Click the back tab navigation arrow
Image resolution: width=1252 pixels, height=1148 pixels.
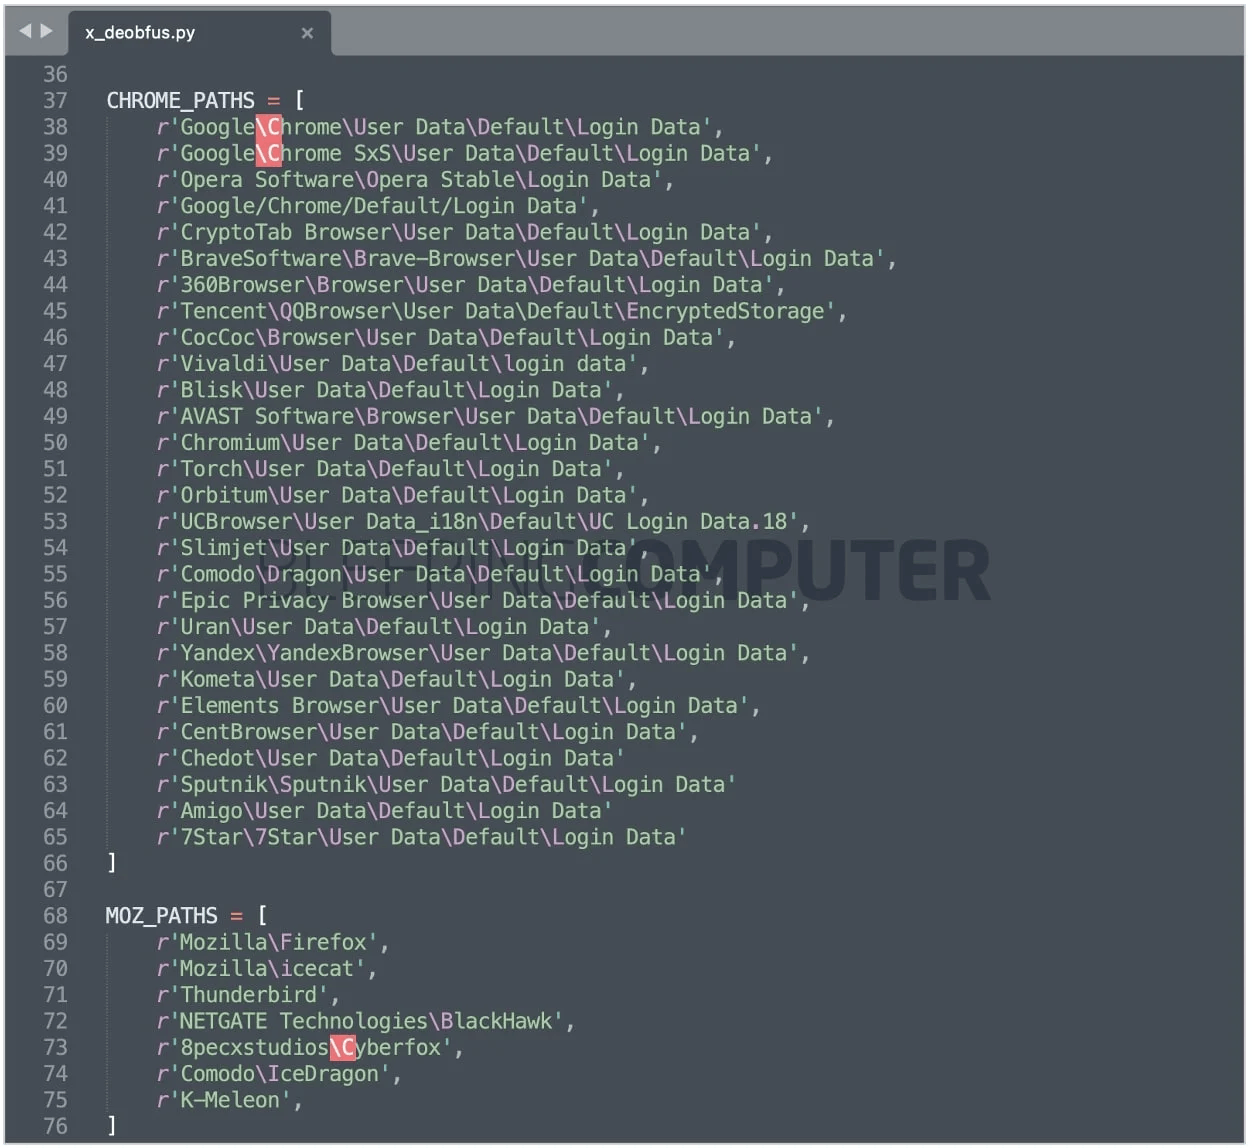[x=25, y=31]
